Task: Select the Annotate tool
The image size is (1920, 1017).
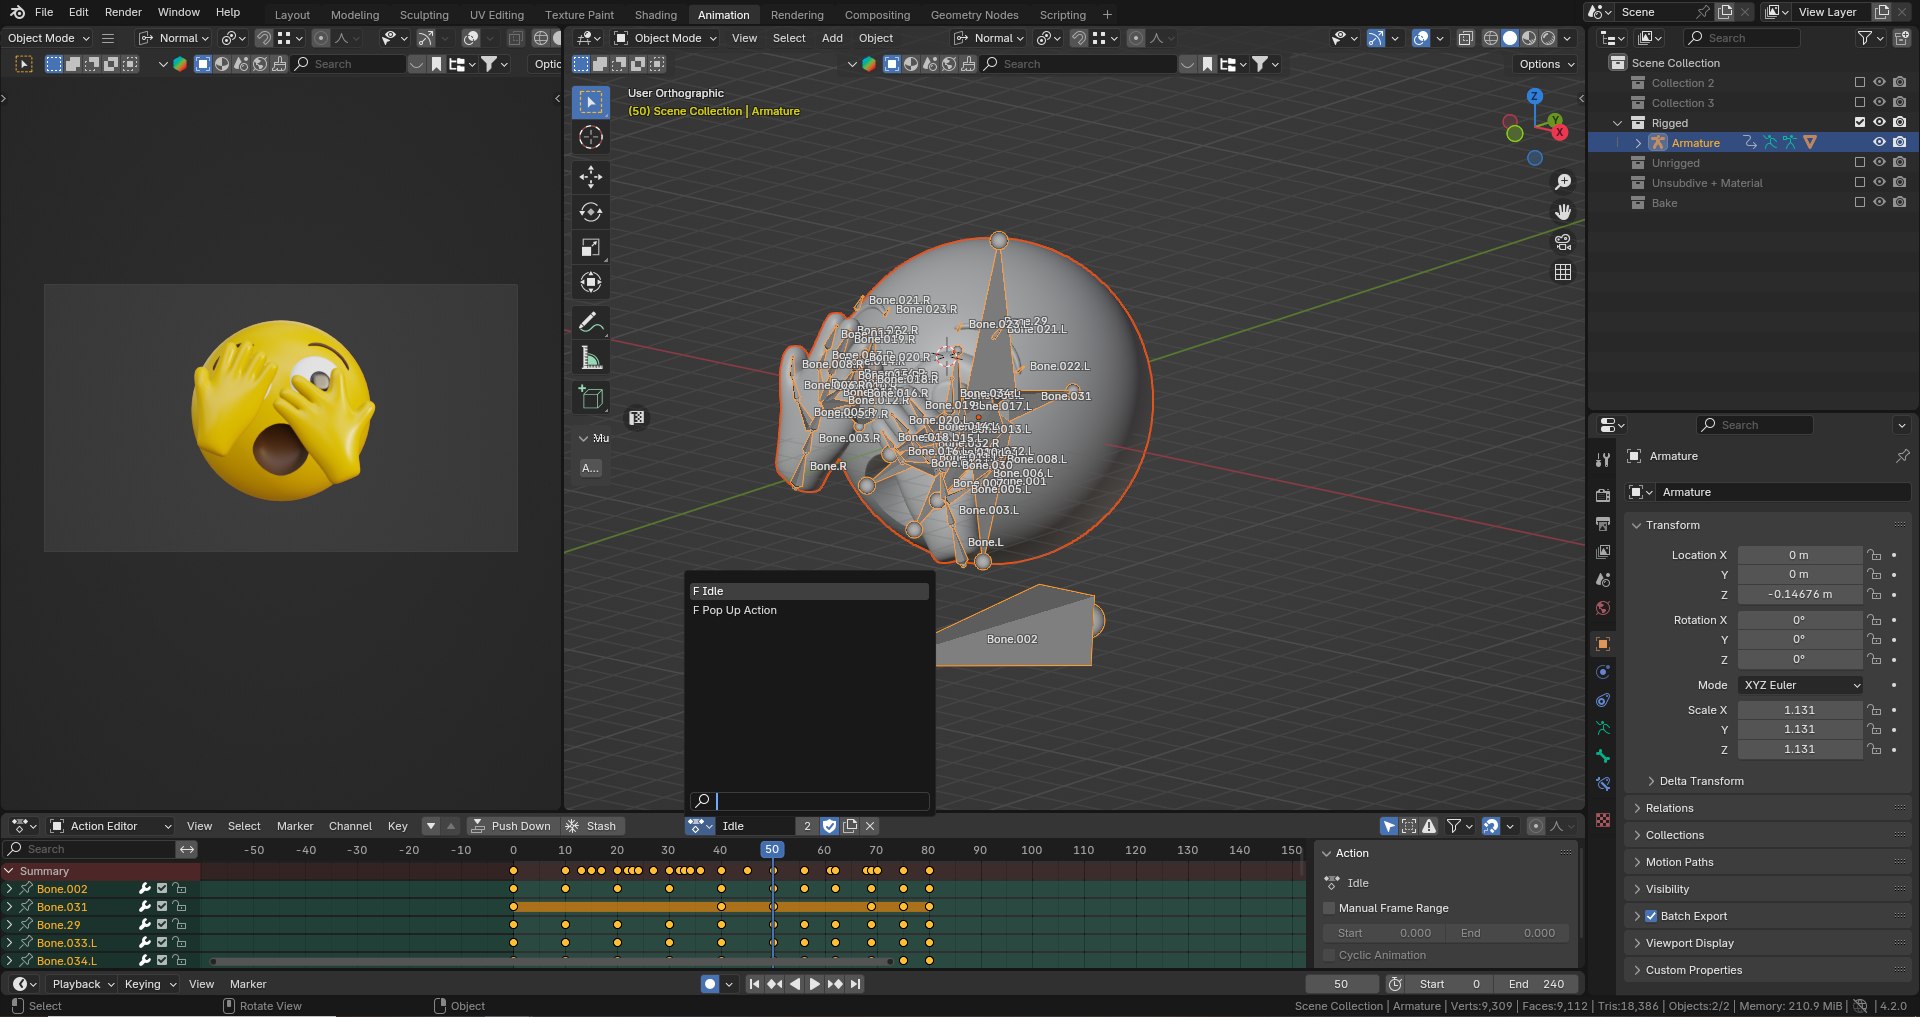Action: [591, 322]
